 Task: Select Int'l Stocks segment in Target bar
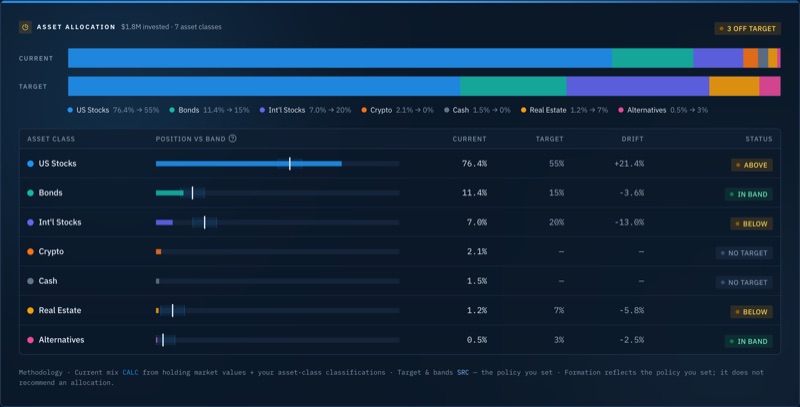tap(638, 86)
